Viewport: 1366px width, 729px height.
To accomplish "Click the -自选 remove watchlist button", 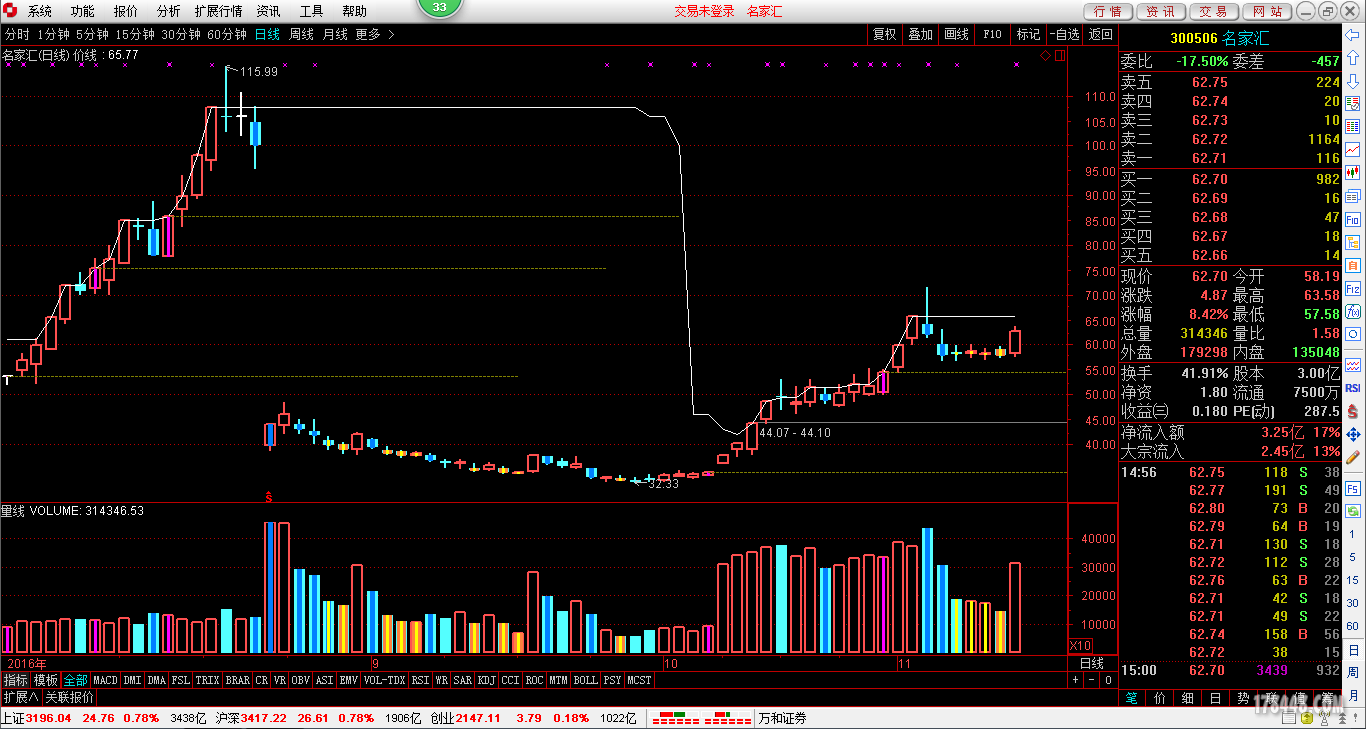I will [1064, 34].
